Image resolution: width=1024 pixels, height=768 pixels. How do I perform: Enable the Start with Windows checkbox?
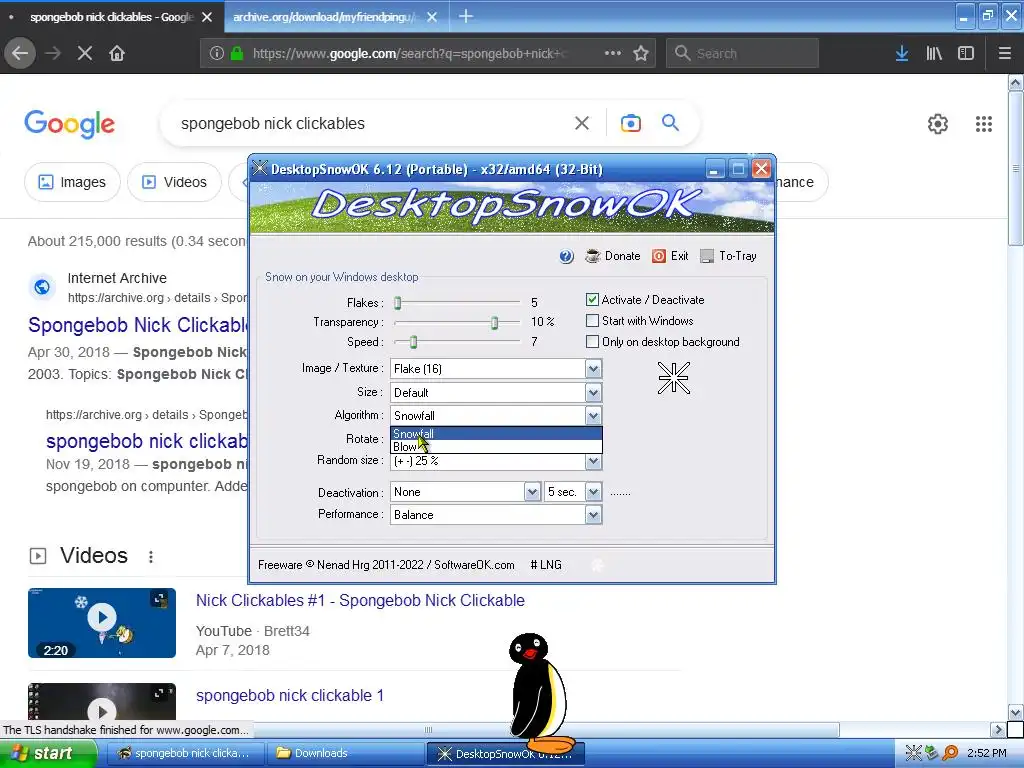[x=592, y=321]
